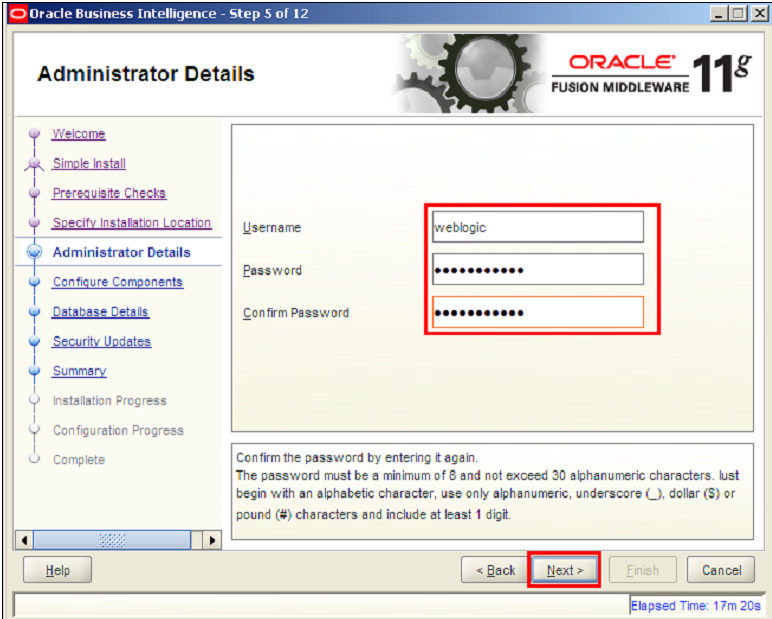Click the Specify Installation Location bullet icon
The width and height of the screenshot is (772, 619).
pos(34,223)
